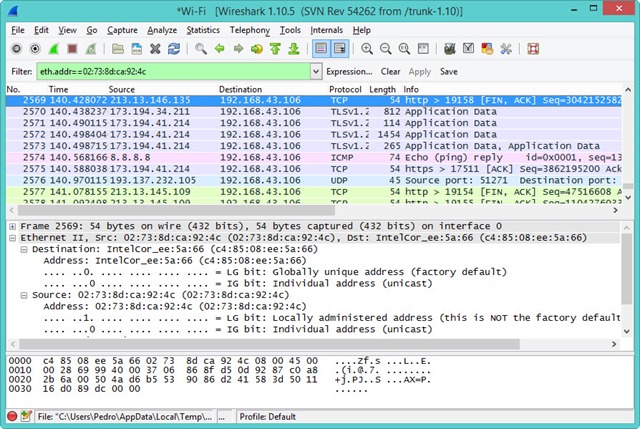Sort packets by Destination column header
640x429 pixels.
240,89
